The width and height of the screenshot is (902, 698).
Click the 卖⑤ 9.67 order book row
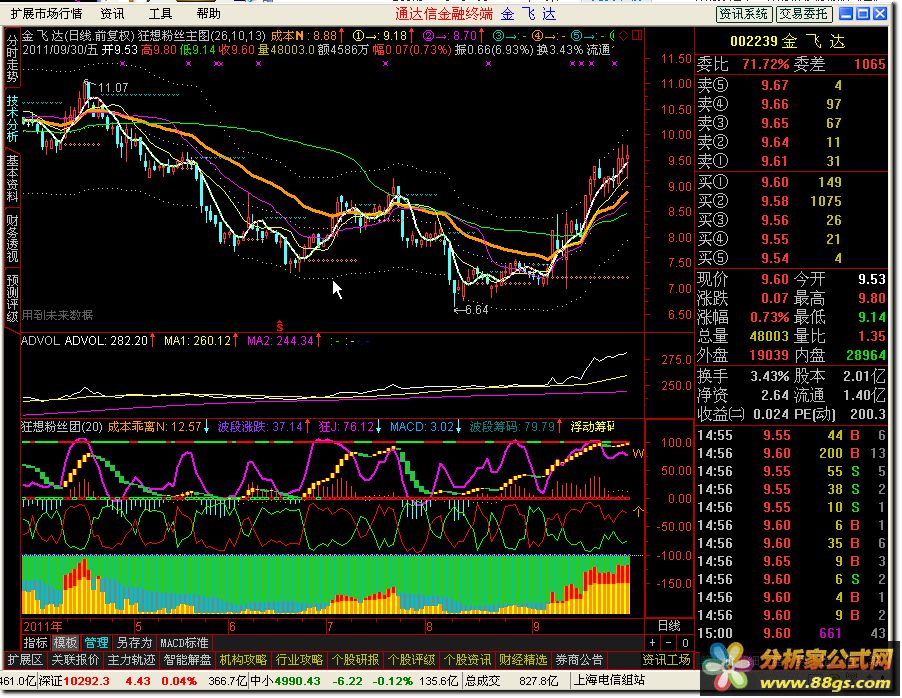coord(792,85)
